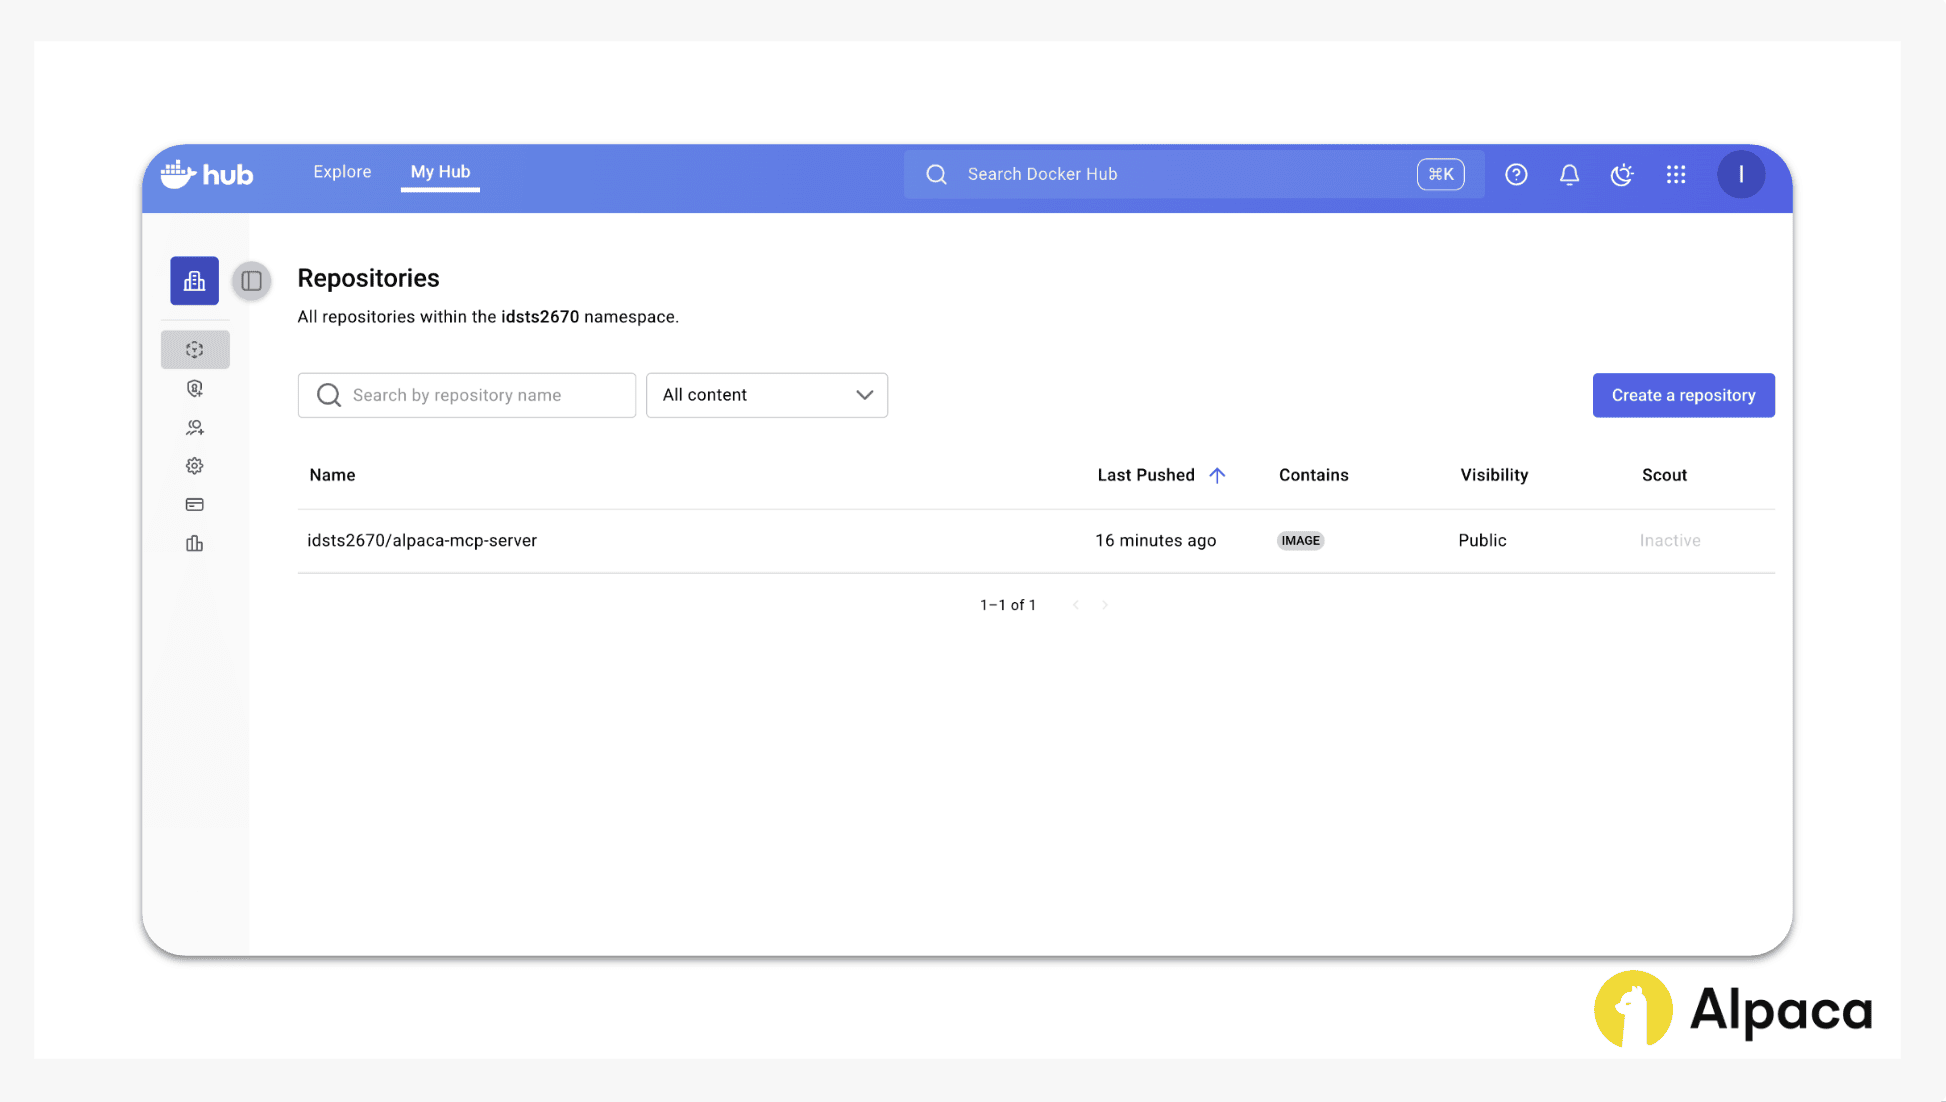Open the apps grid menu
Image resolution: width=1946 pixels, height=1102 pixels.
[x=1676, y=174]
